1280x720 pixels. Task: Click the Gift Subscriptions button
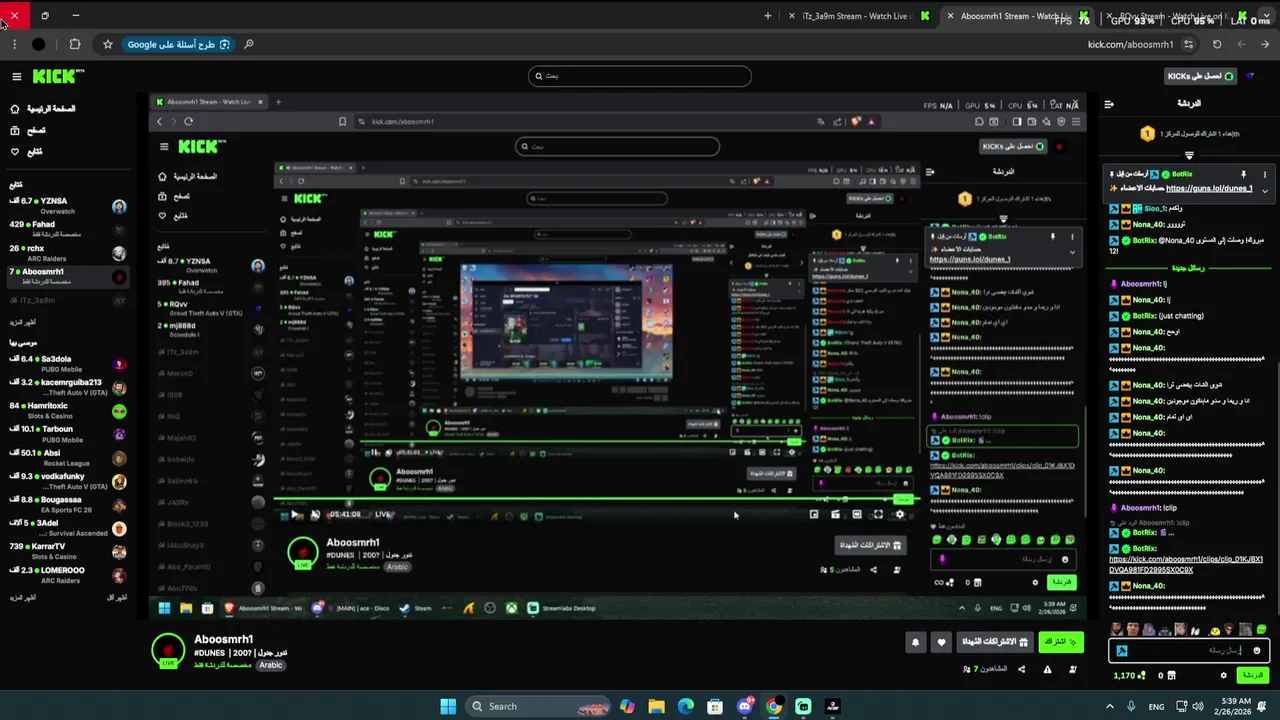click(x=995, y=642)
